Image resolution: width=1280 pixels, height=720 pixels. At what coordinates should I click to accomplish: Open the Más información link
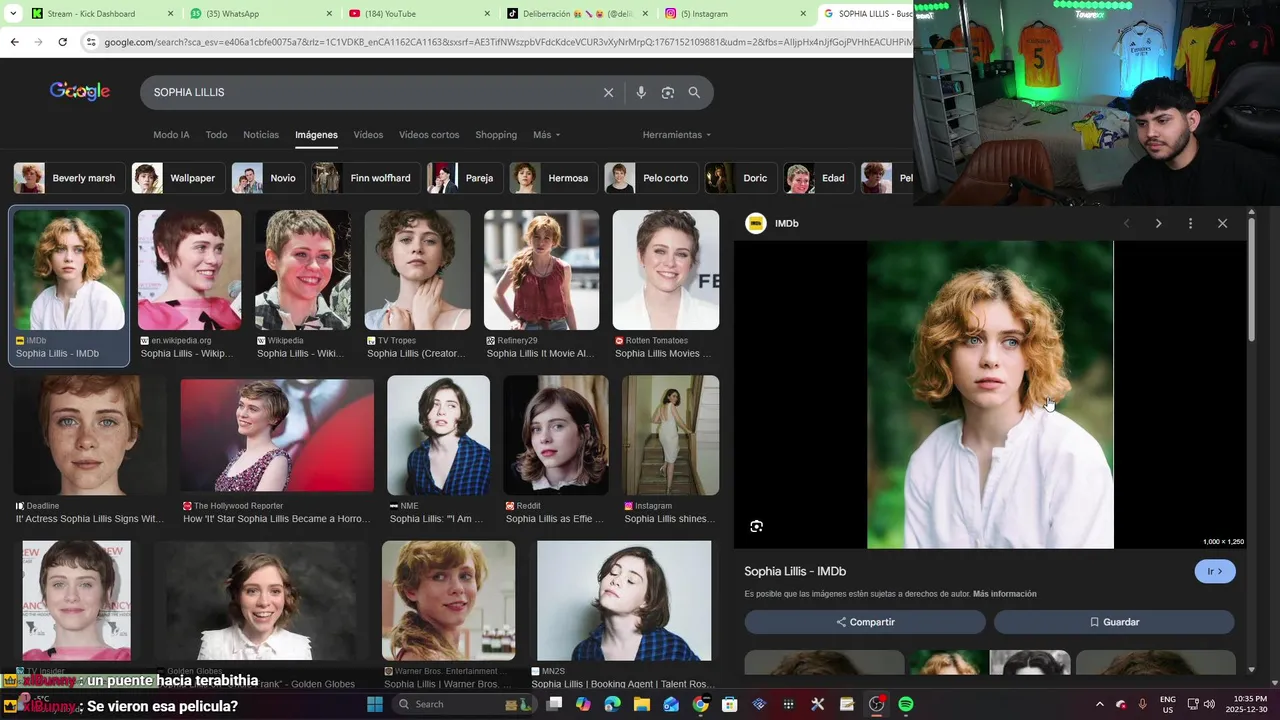coord(1004,594)
